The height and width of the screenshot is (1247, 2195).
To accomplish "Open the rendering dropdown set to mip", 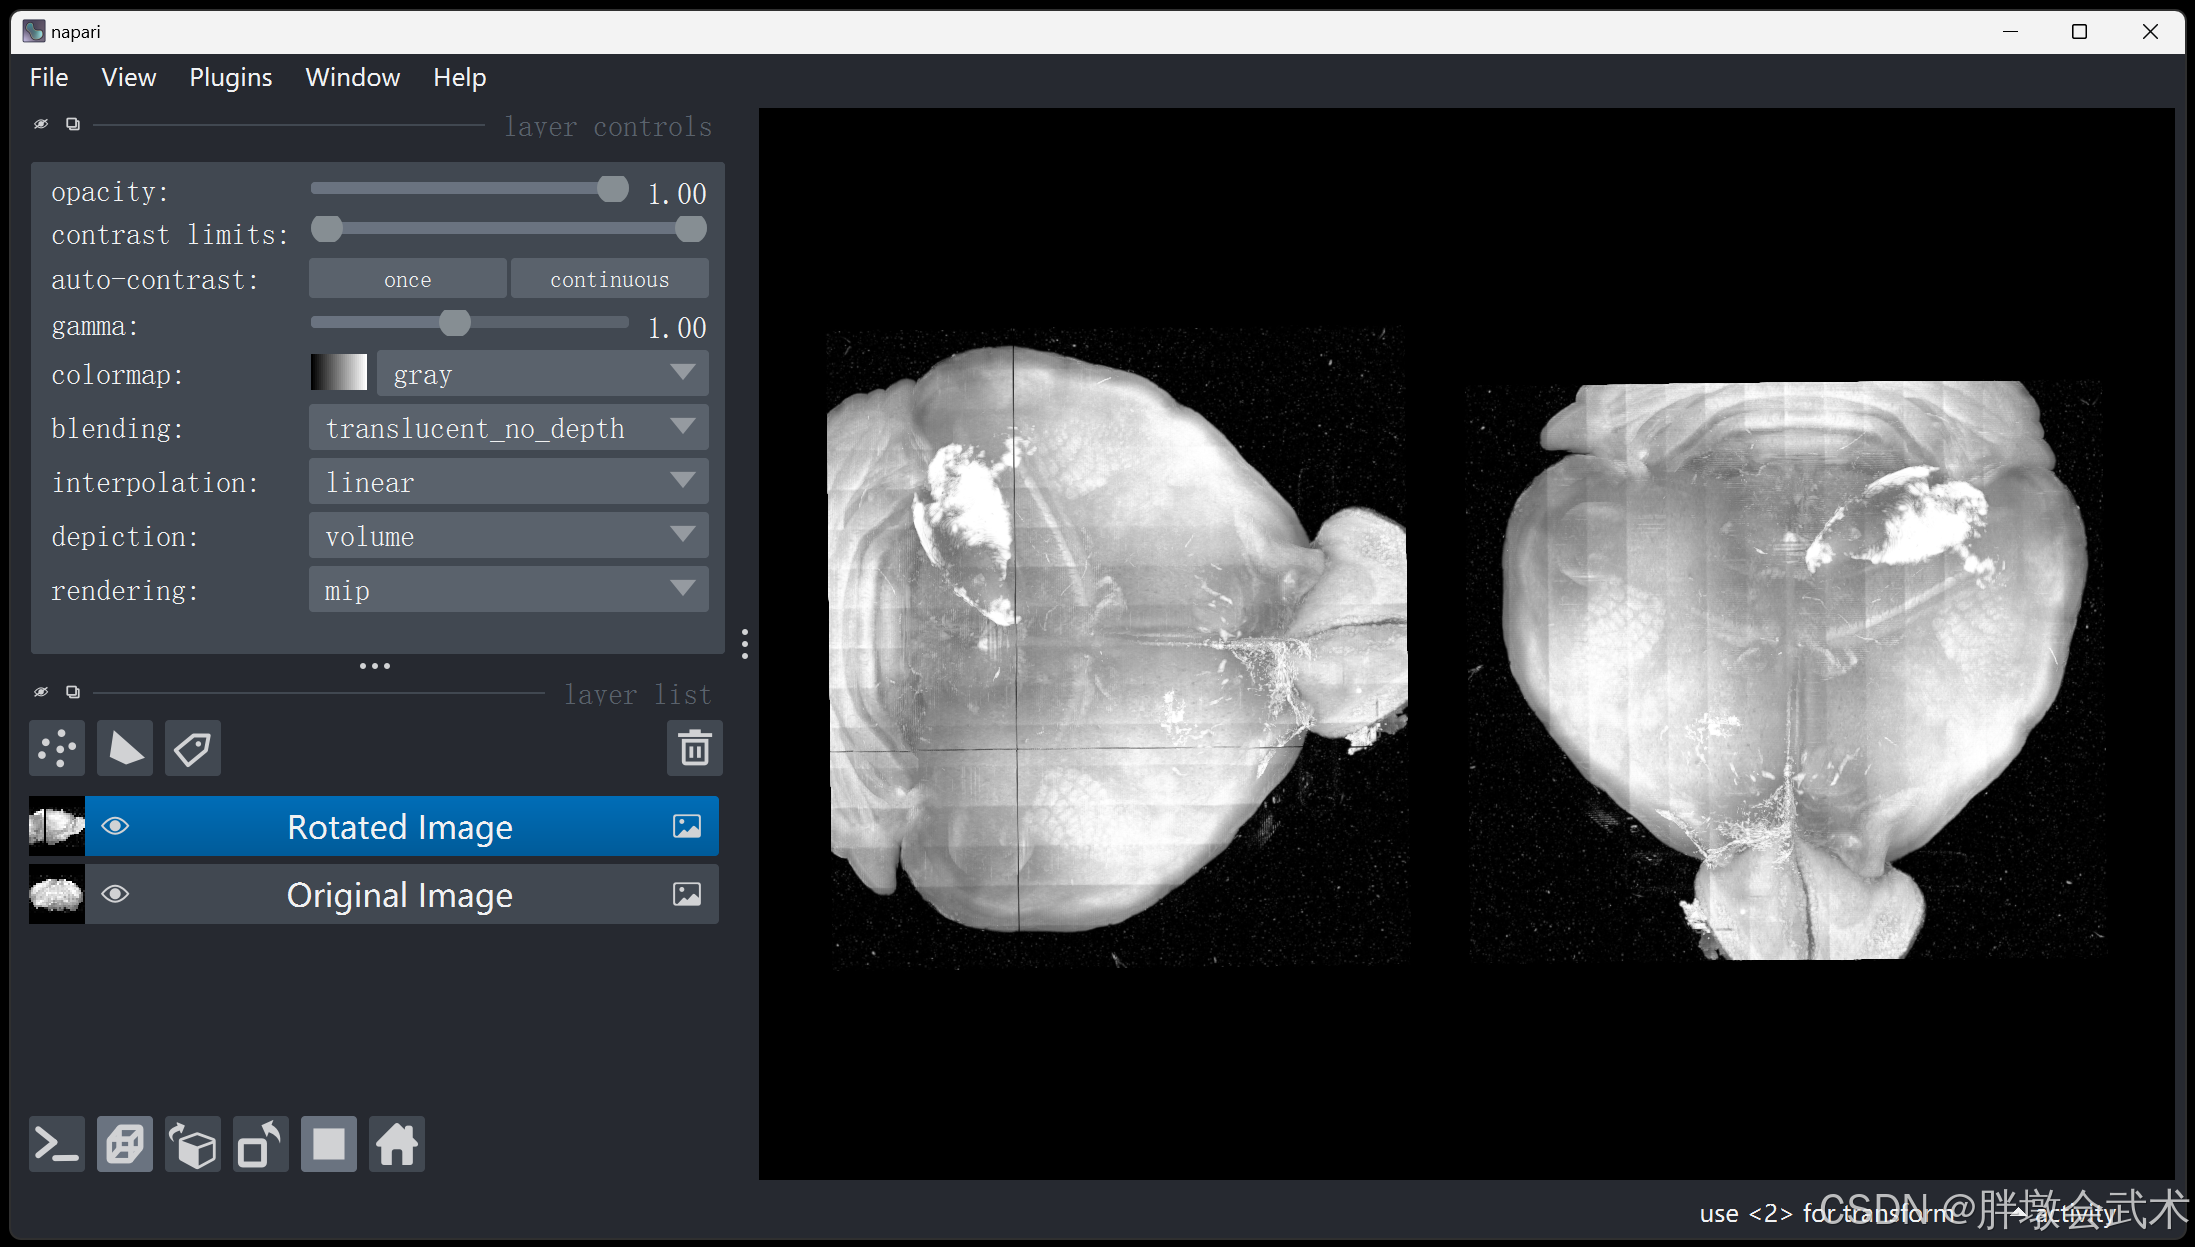I will [508, 590].
